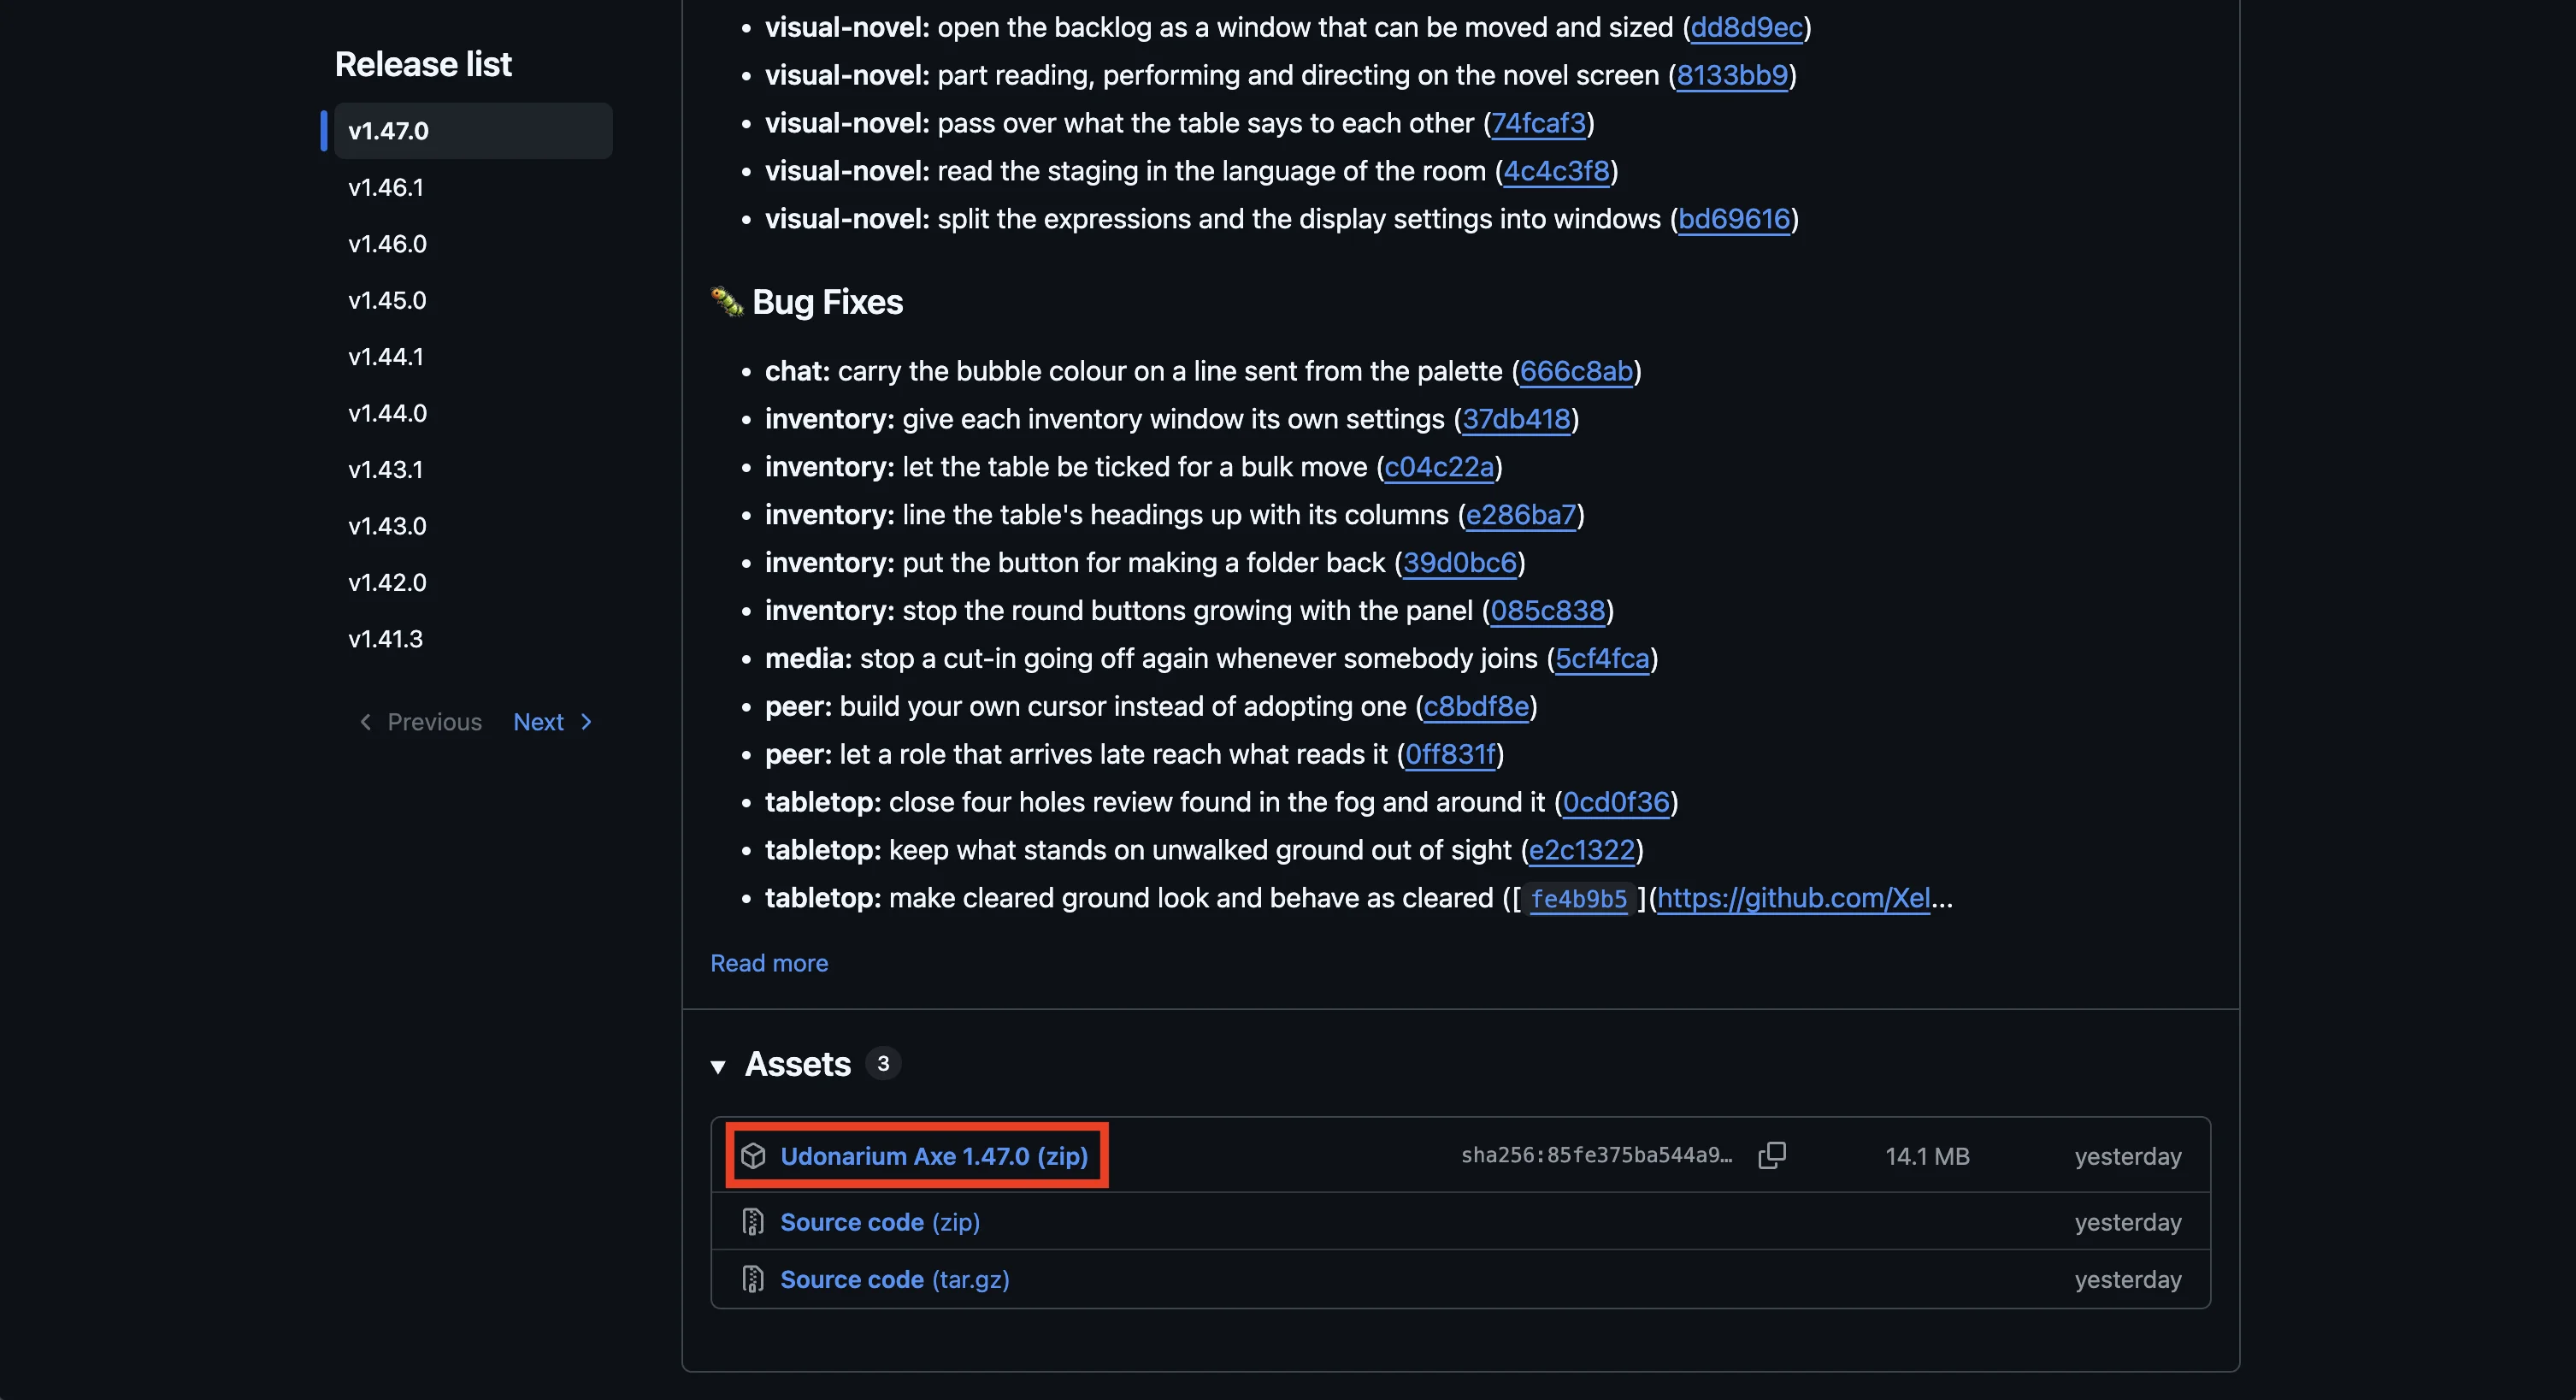Open commit dd8d9ec for backlog window
Viewport: 2576px width, 1400px height.
(x=1747, y=27)
